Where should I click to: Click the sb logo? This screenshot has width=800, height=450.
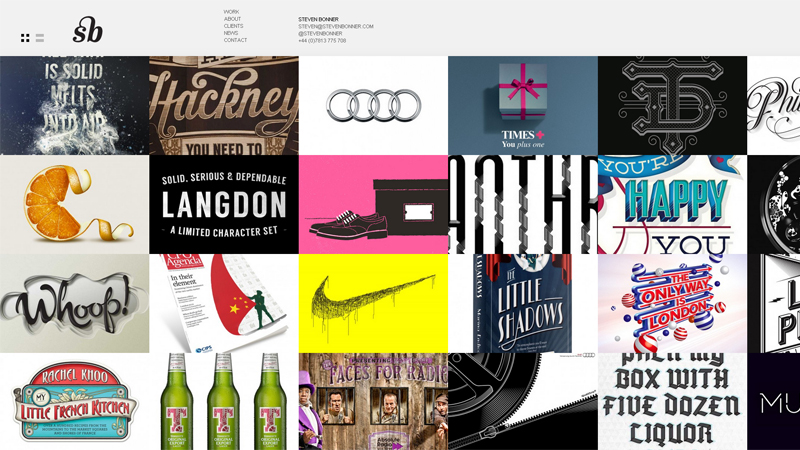[87, 30]
